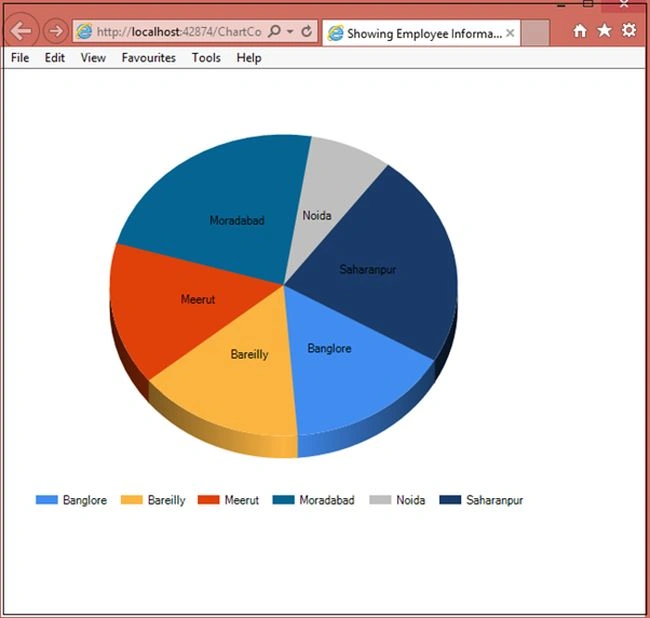Open the Favourites menu

tap(149, 58)
